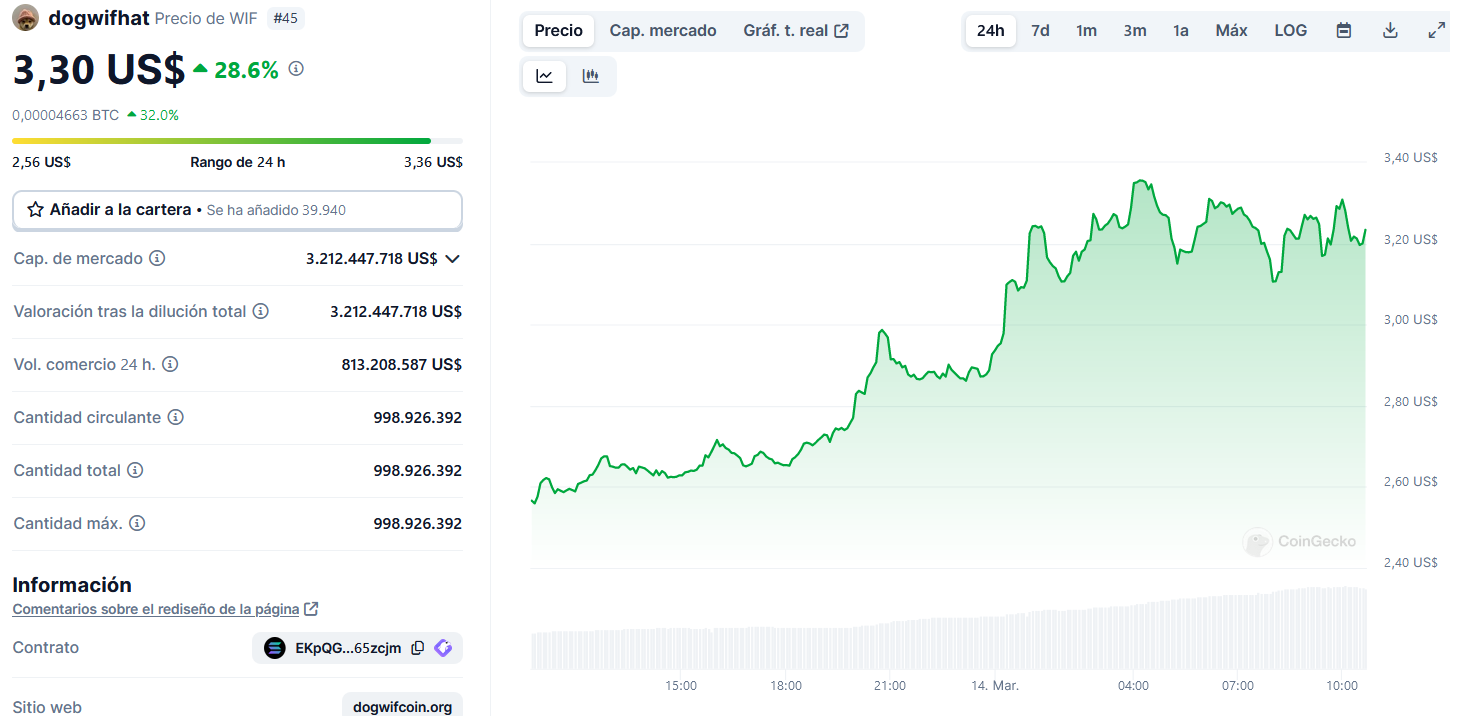Screen dimensions: 1482x716
Task: Open the calendar date range picker
Action: pos(1344,31)
